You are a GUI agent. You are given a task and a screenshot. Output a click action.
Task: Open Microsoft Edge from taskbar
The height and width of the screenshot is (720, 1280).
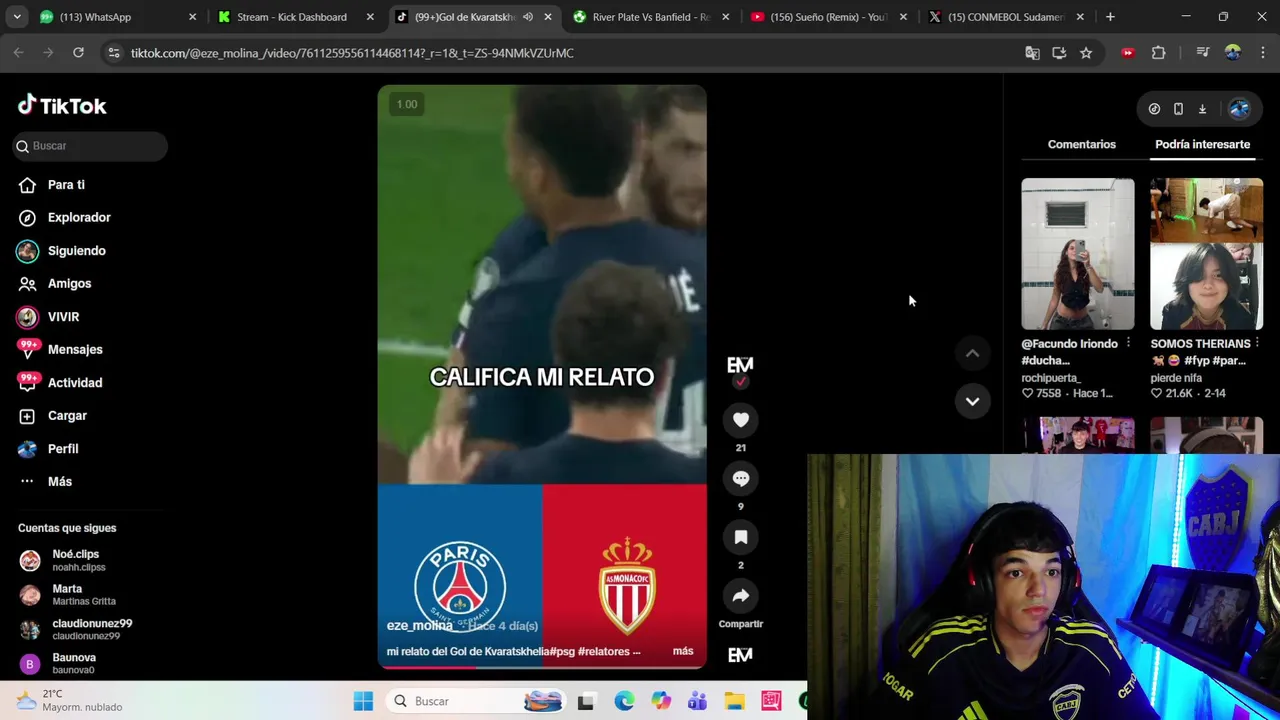(624, 701)
